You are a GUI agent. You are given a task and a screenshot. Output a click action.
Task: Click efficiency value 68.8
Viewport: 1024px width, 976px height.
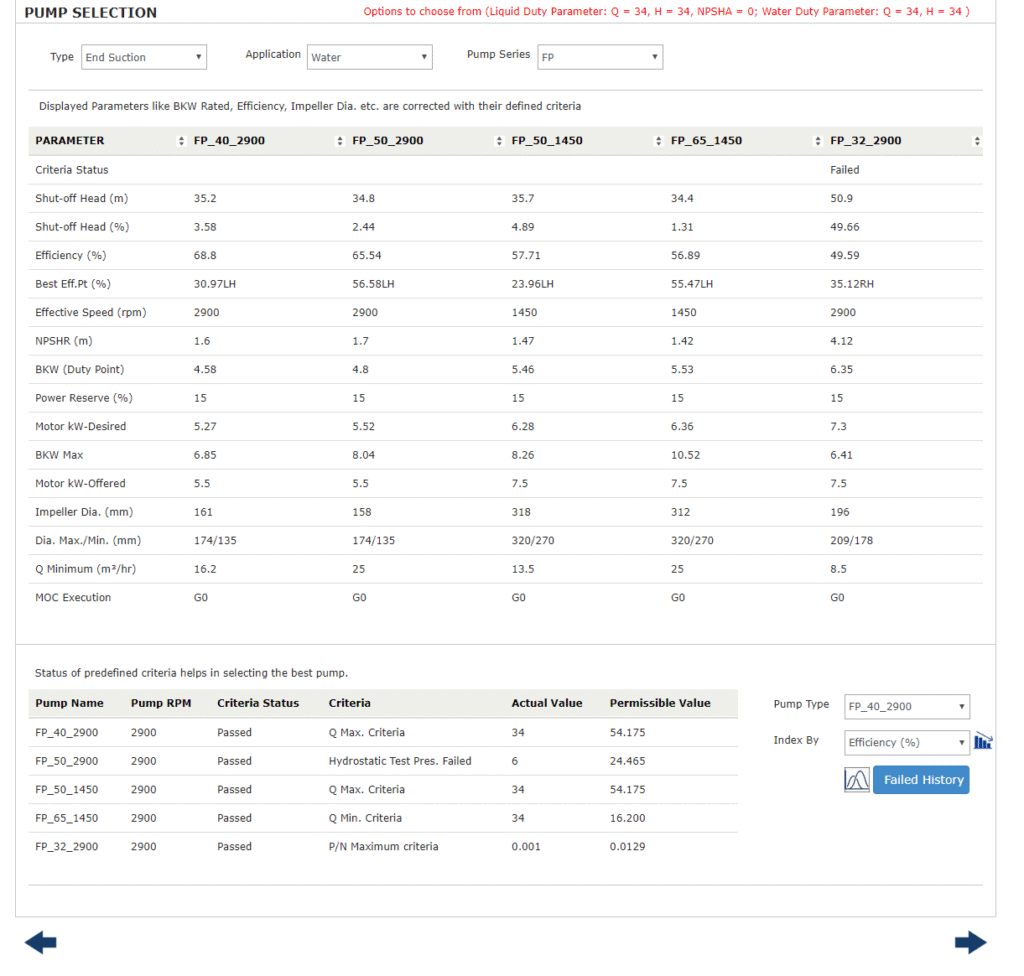click(x=205, y=255)
